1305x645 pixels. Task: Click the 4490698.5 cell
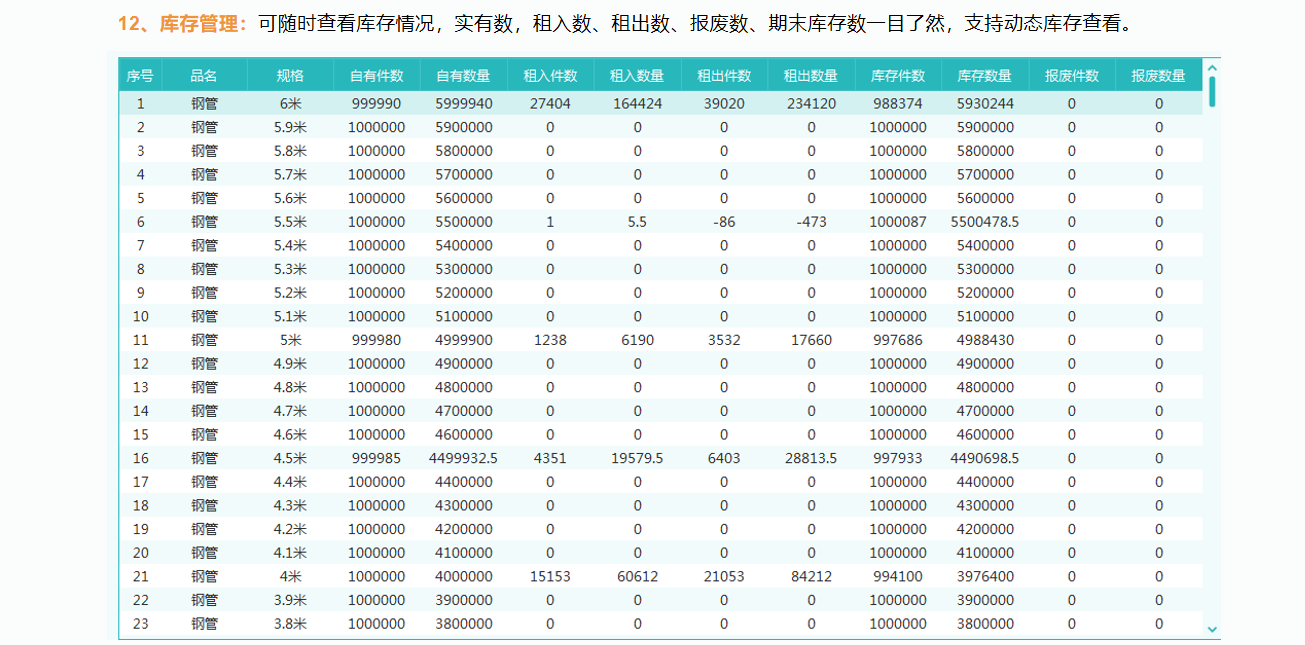pyautogui.click(x=985, y=458)
